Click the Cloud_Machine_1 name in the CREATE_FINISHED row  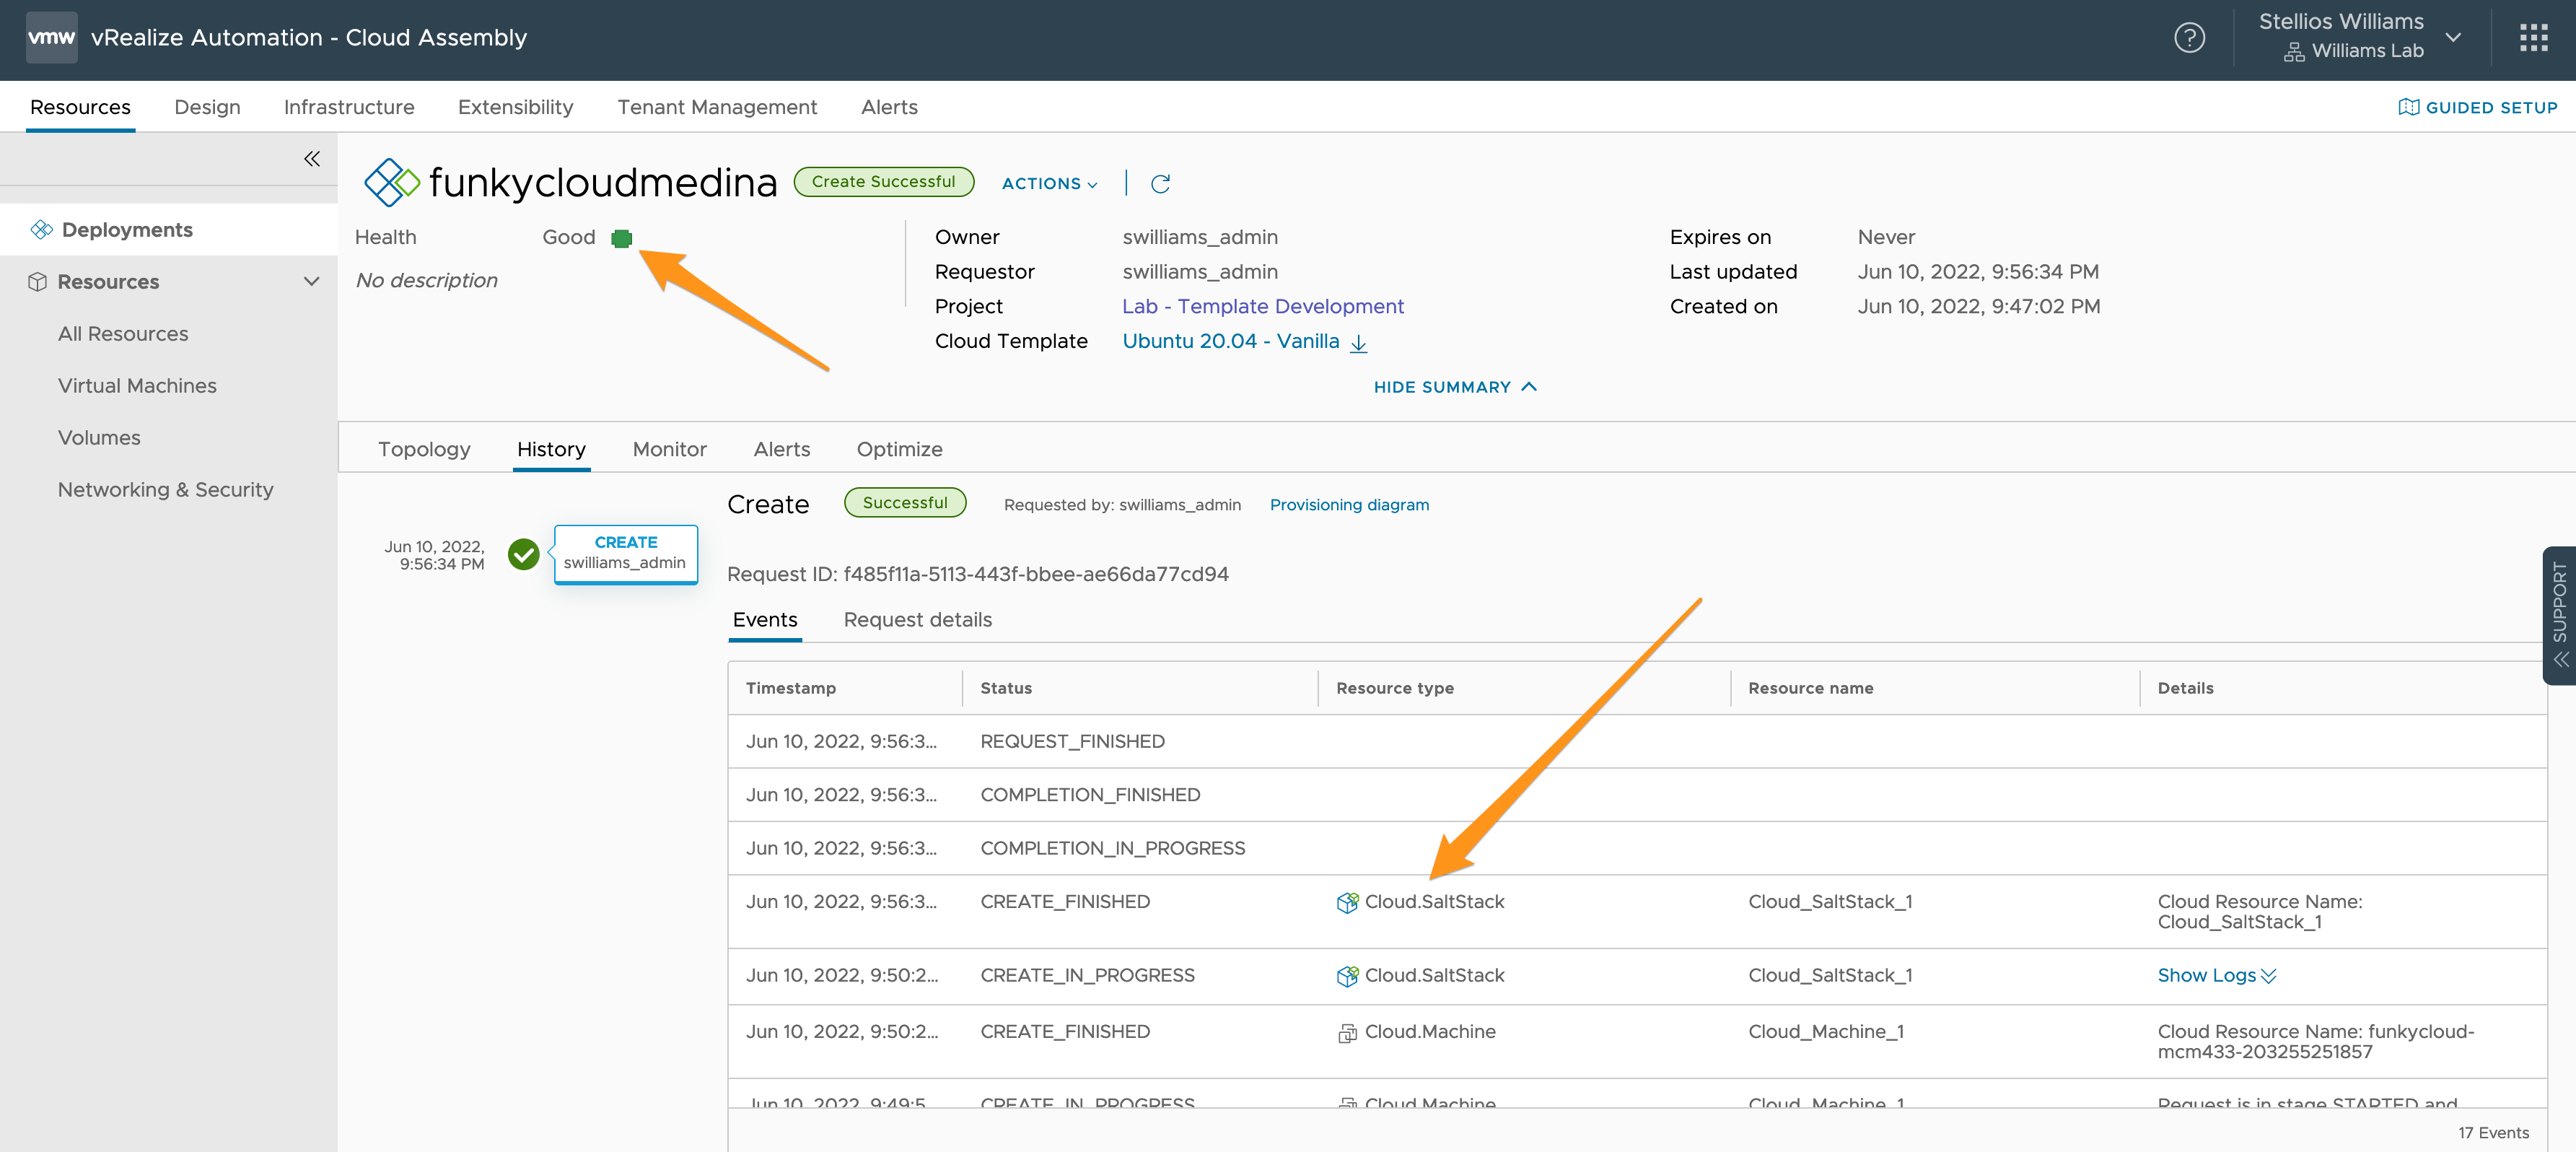[1825, 1033]
